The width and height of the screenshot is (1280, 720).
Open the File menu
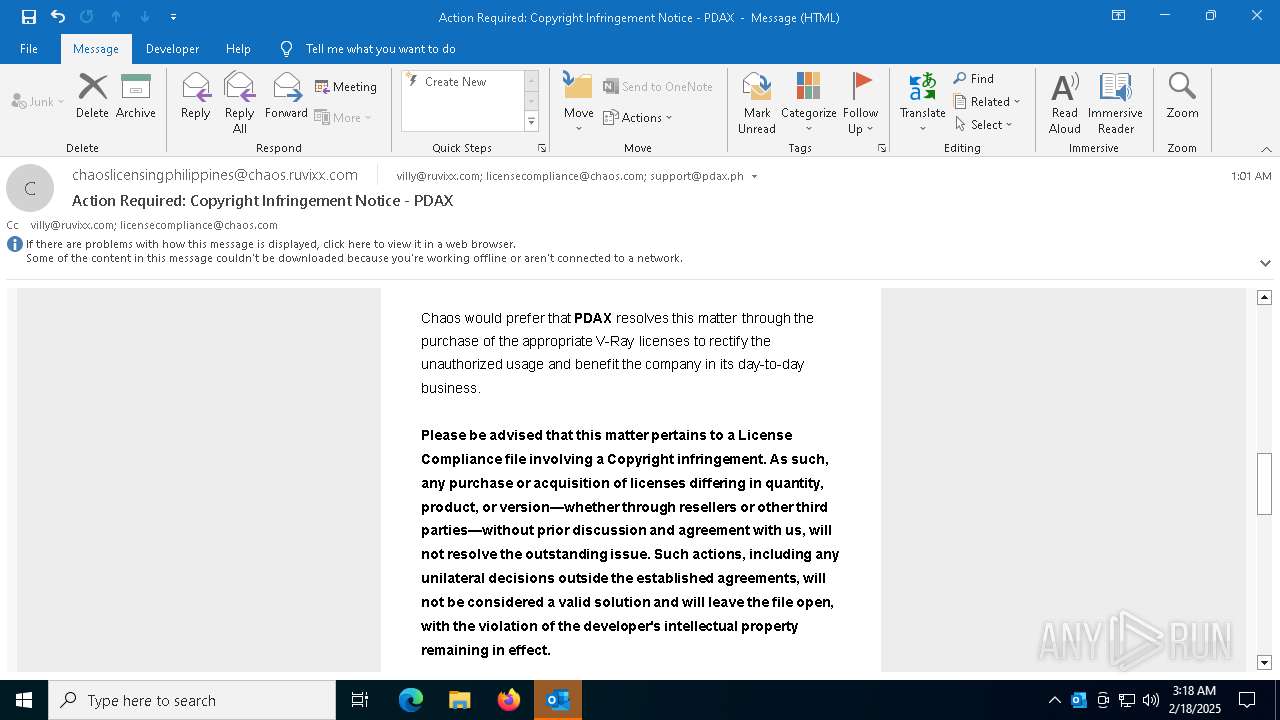[x=29, y=49]
